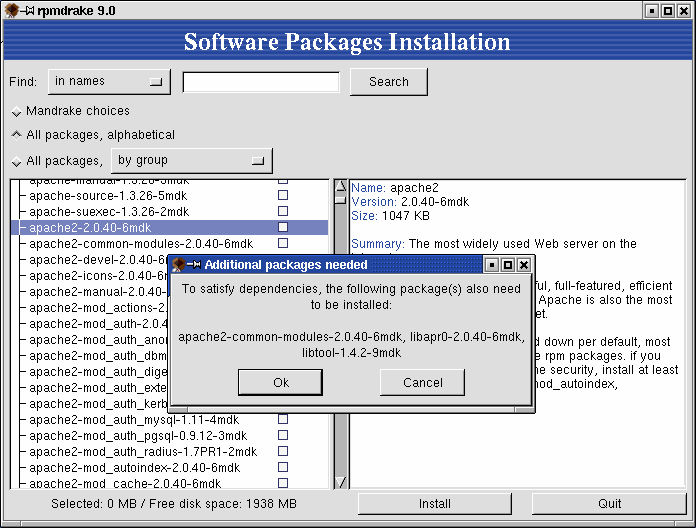Viewport: 696px width, 528px height.
Task: Open the 'in names' search dropdown
Action: point(109,82)
